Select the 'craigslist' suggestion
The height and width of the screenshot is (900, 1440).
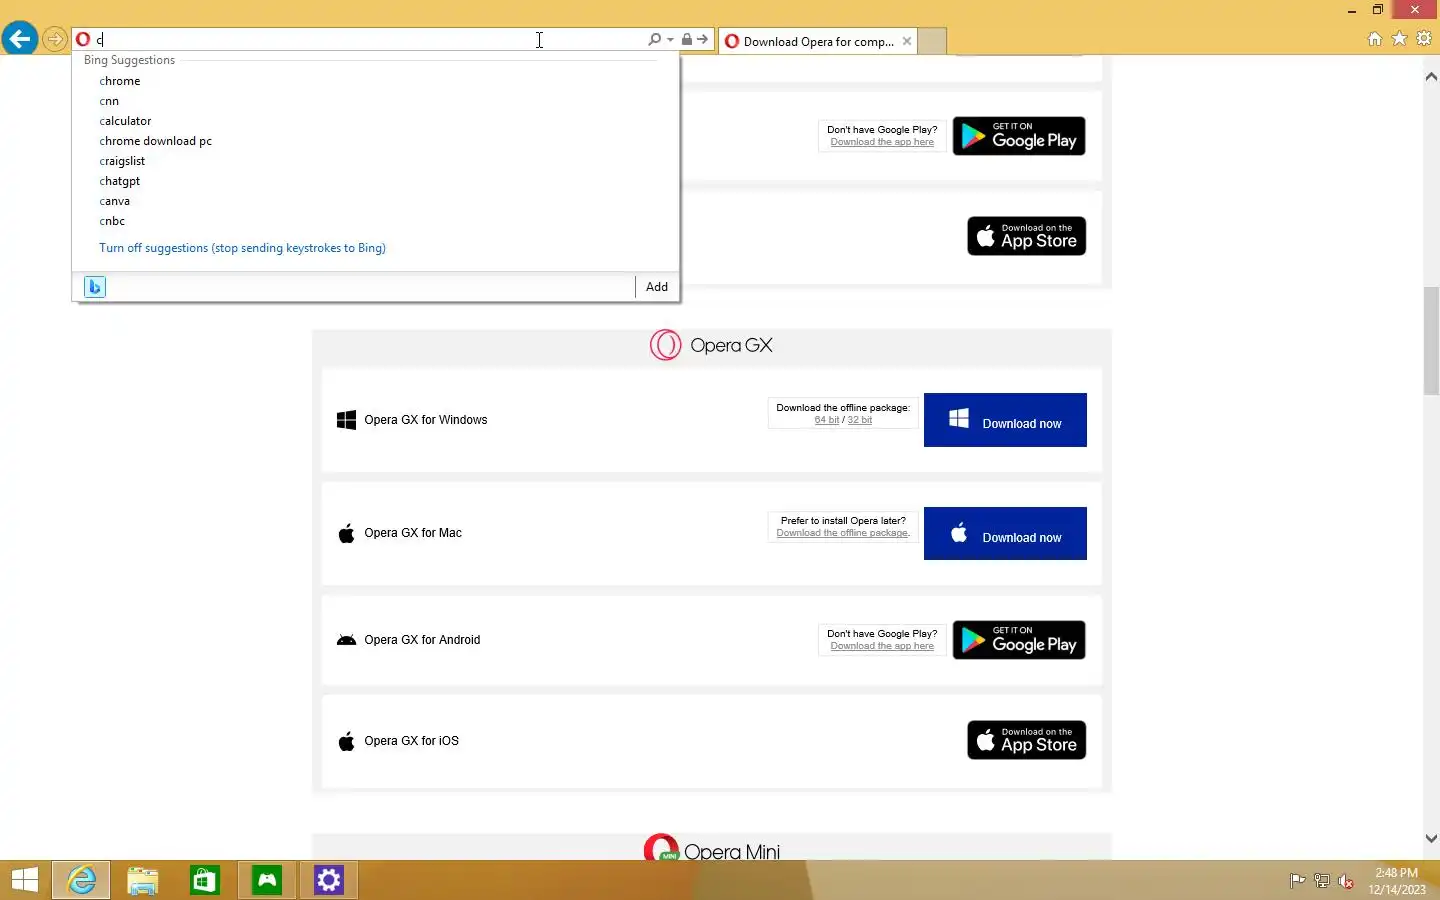tap(122, 161)
